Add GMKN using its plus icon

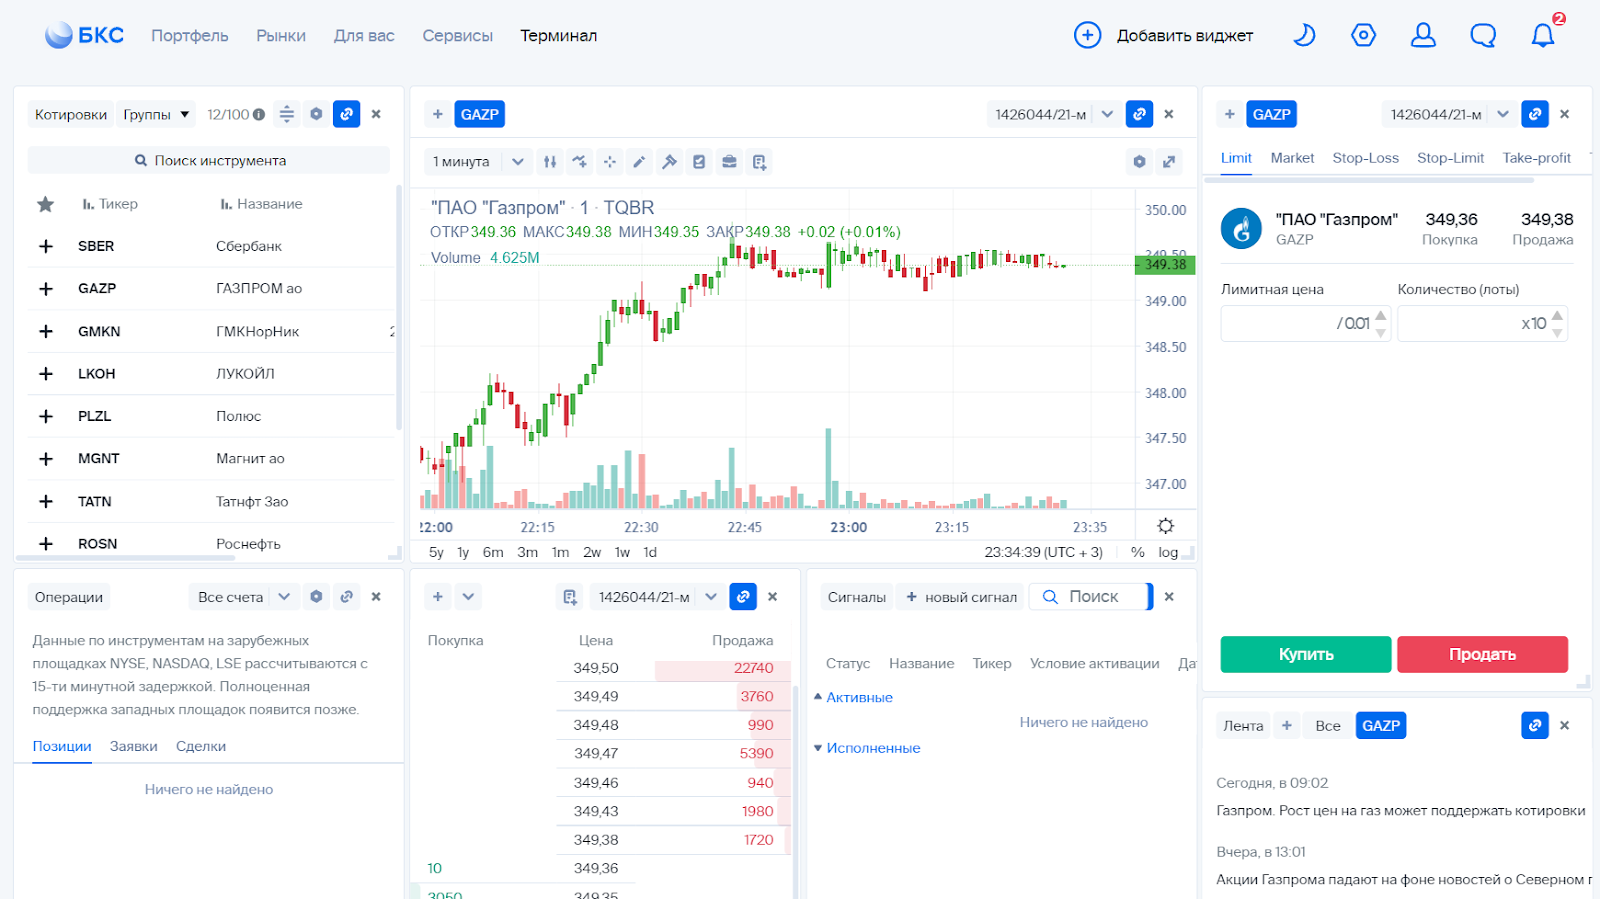coord(45,331)
